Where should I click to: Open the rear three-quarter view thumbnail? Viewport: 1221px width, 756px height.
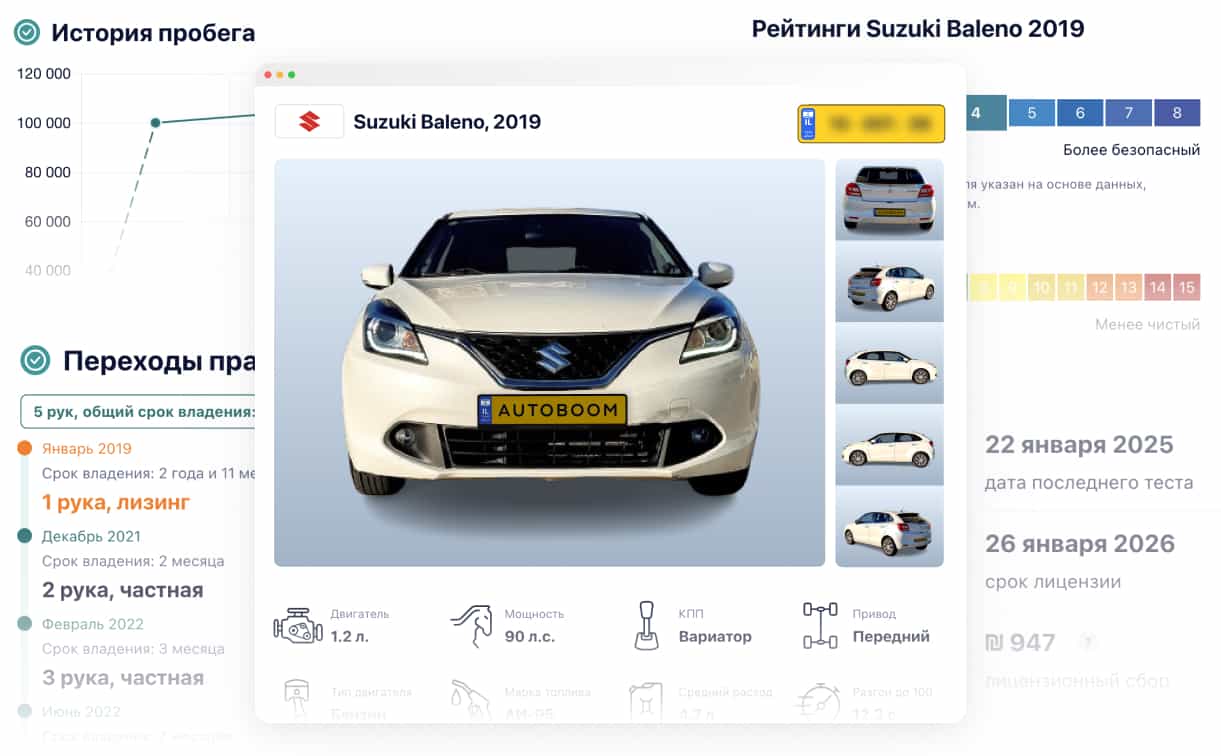[x=889, y=281]
